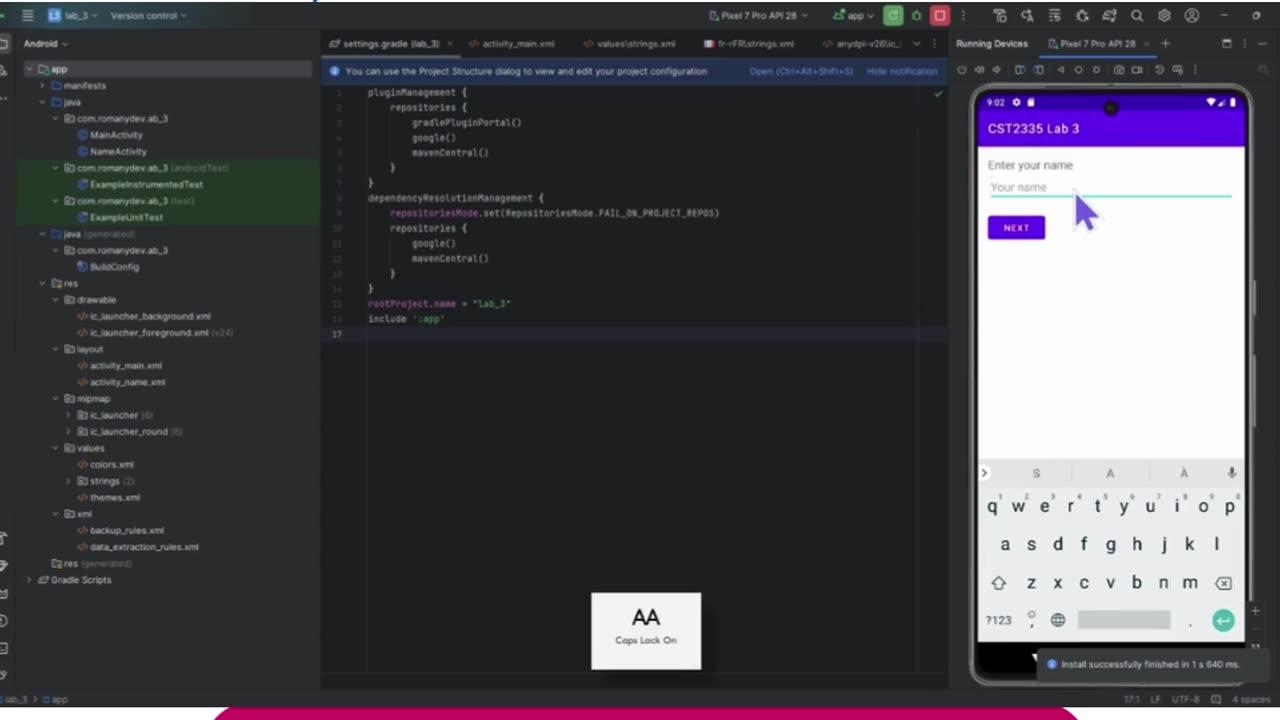This screenshot has height=720, width=1280.
Task: Expand Gradle Scripts node
Action: tap(29, 580)
